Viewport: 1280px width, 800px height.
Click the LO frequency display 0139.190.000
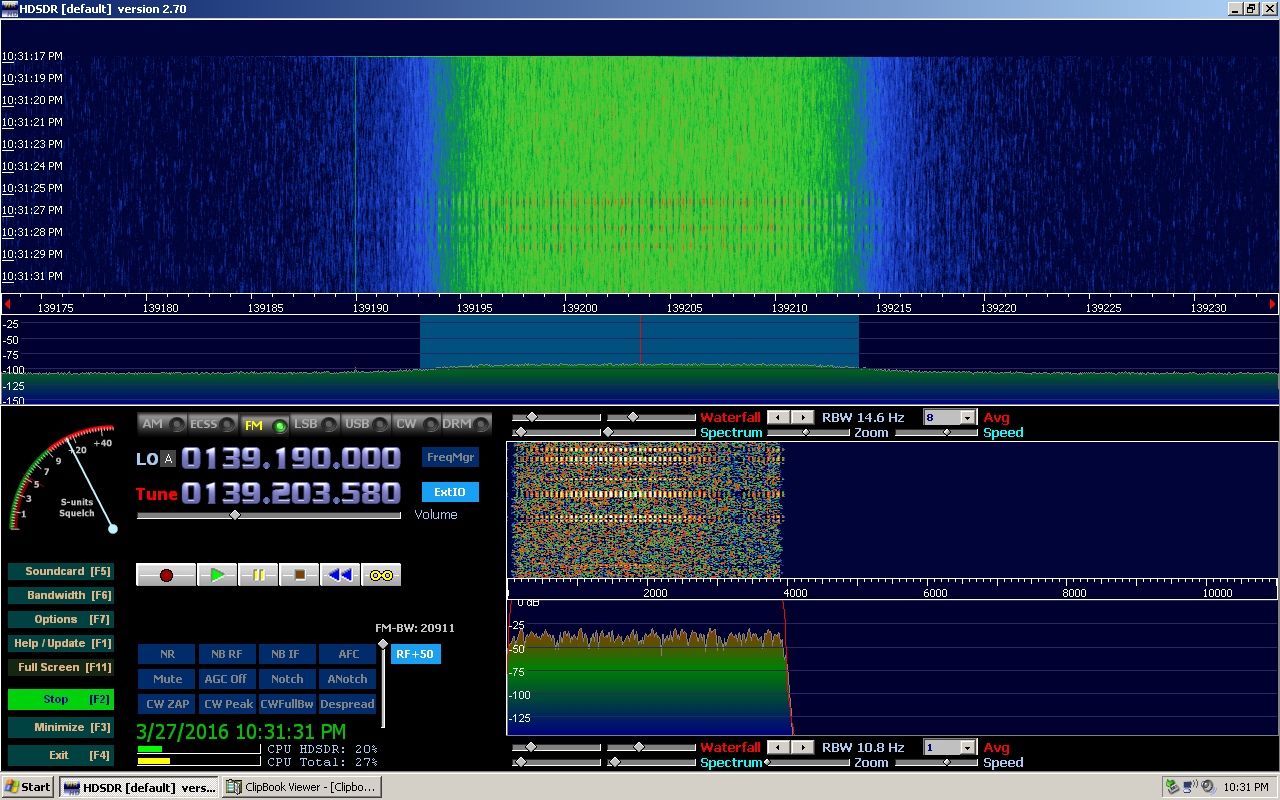[x=291, y=459]
